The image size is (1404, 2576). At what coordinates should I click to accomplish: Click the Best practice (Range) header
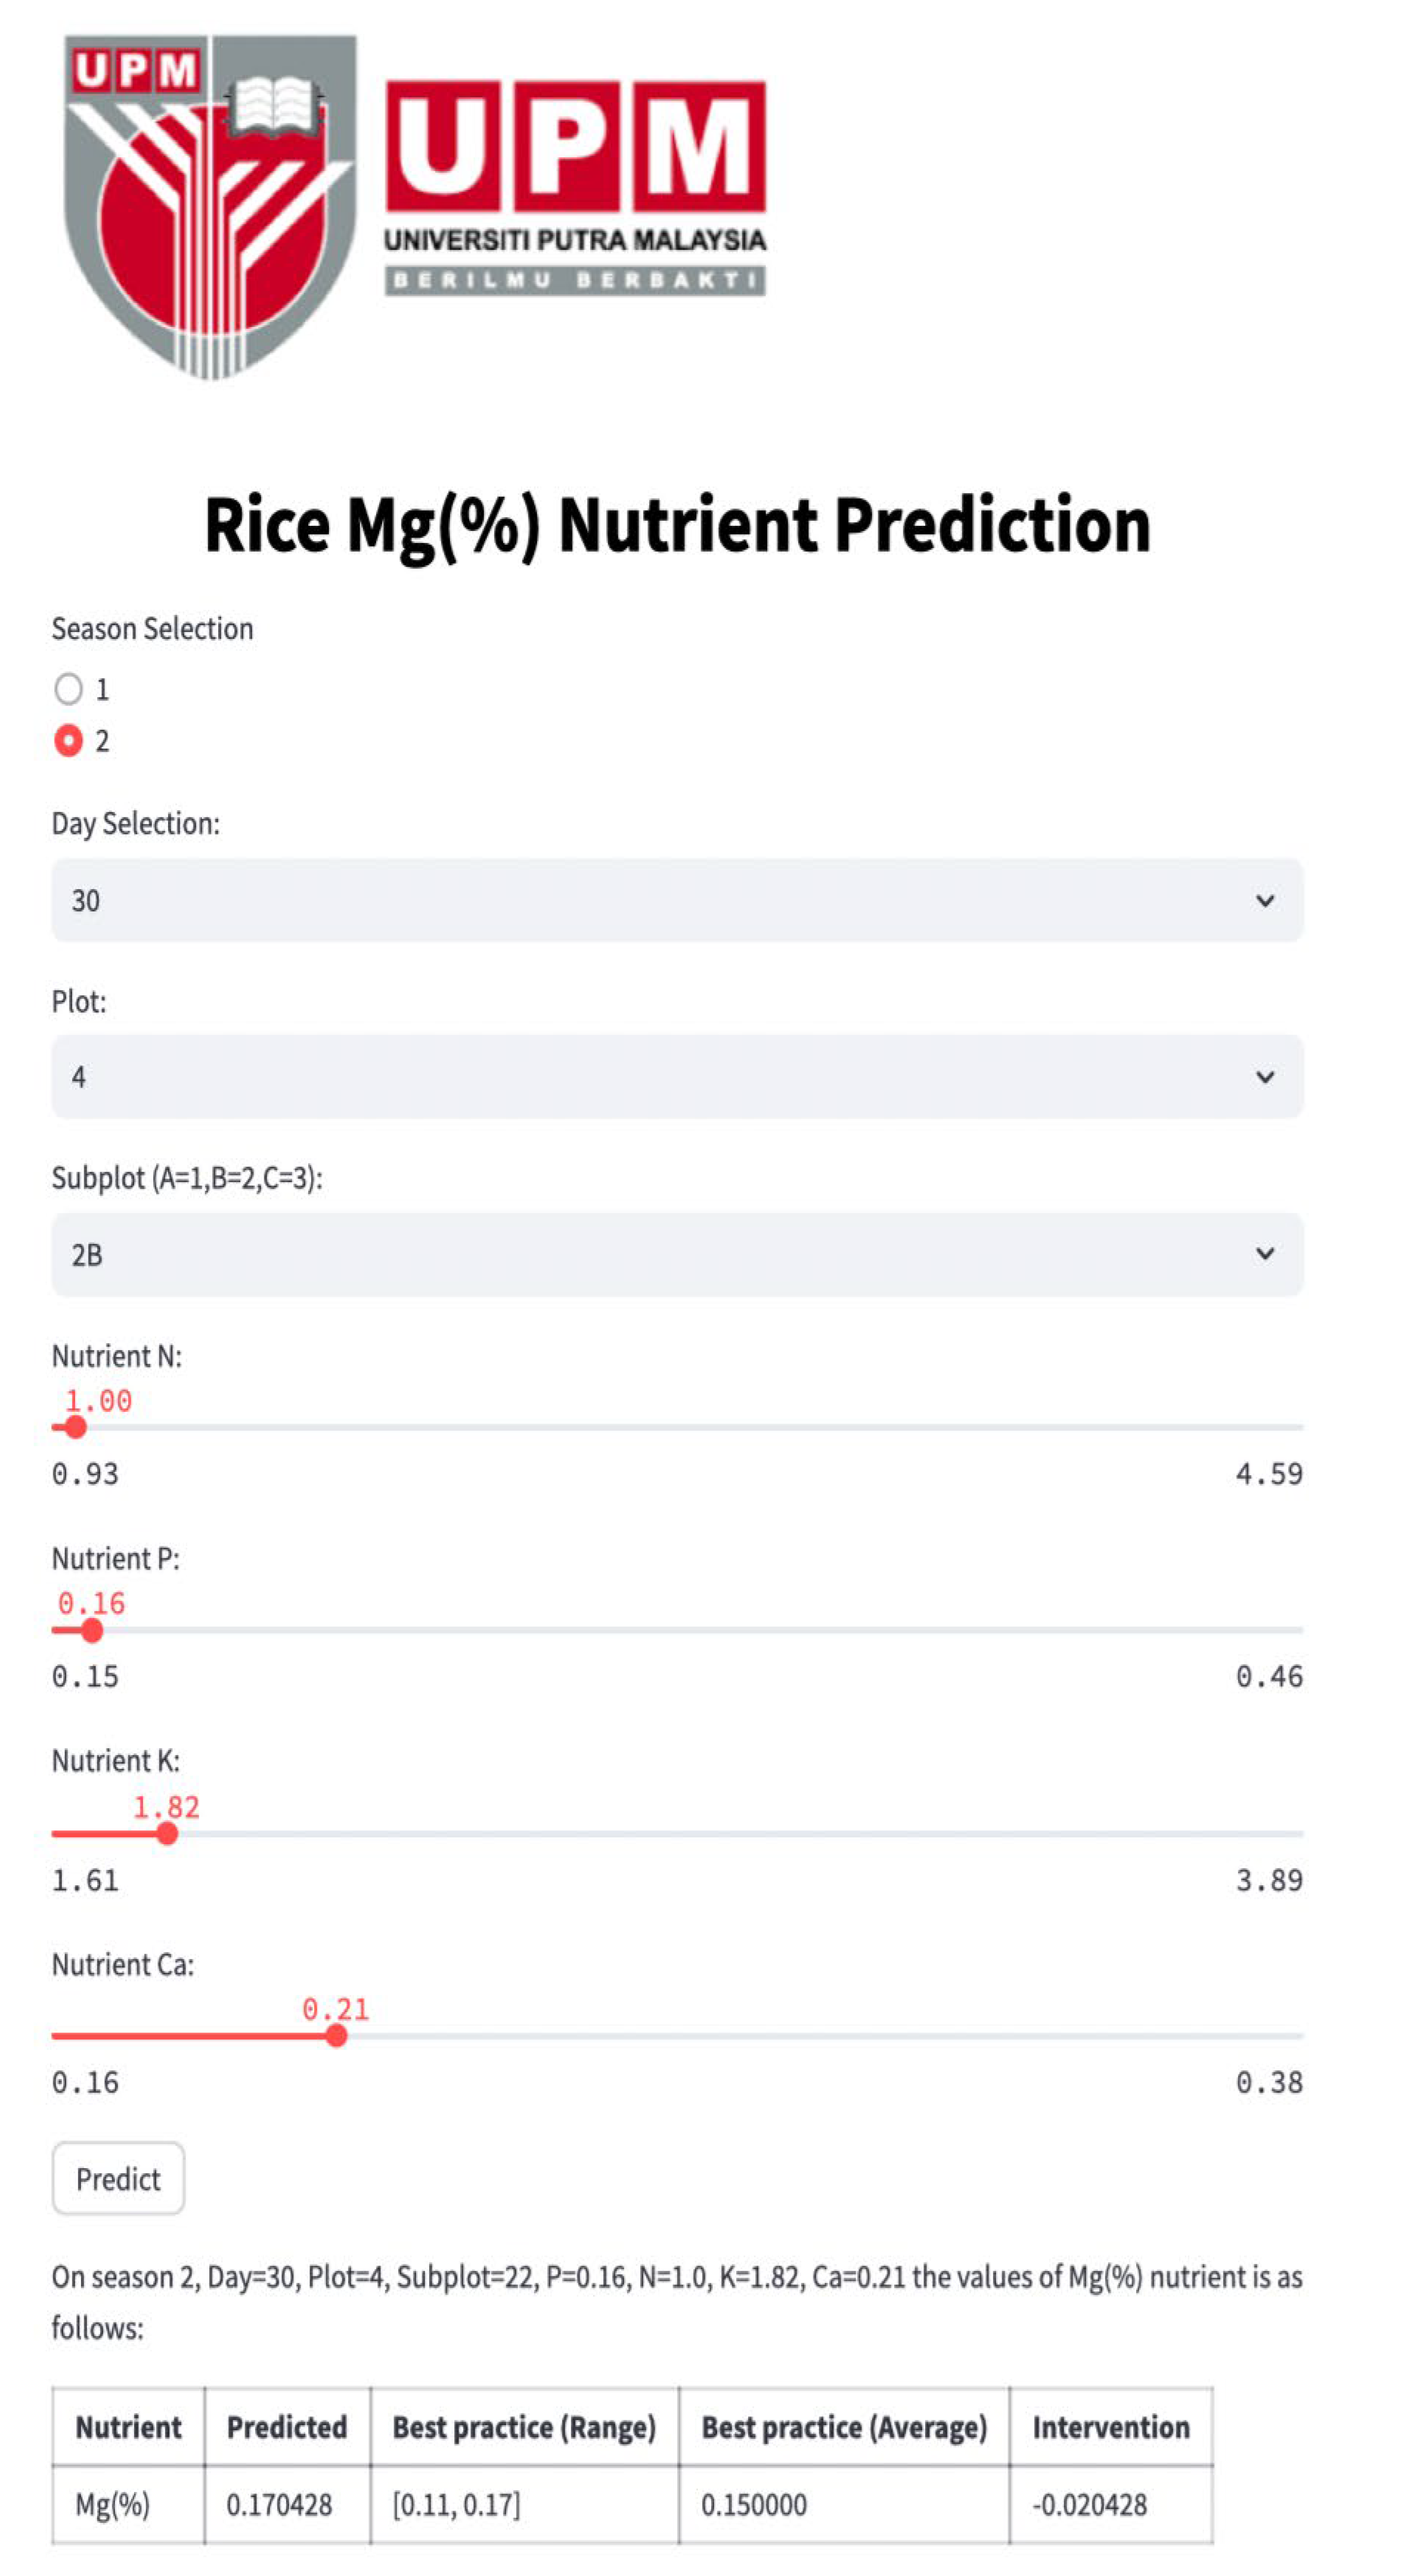click(x=523, y=2427)
